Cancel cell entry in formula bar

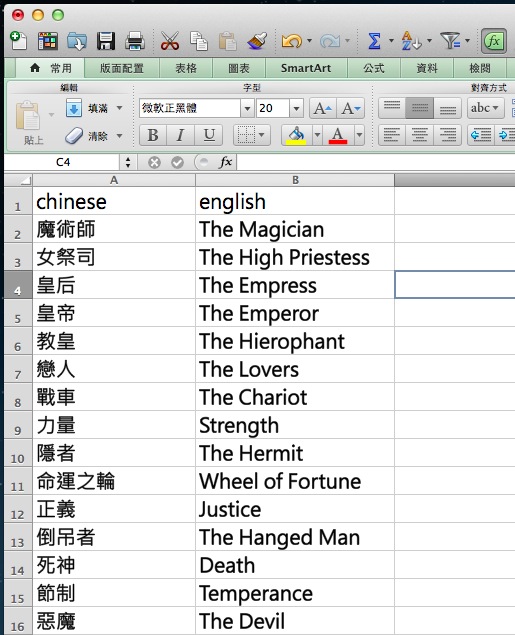[x=154, y=162]
